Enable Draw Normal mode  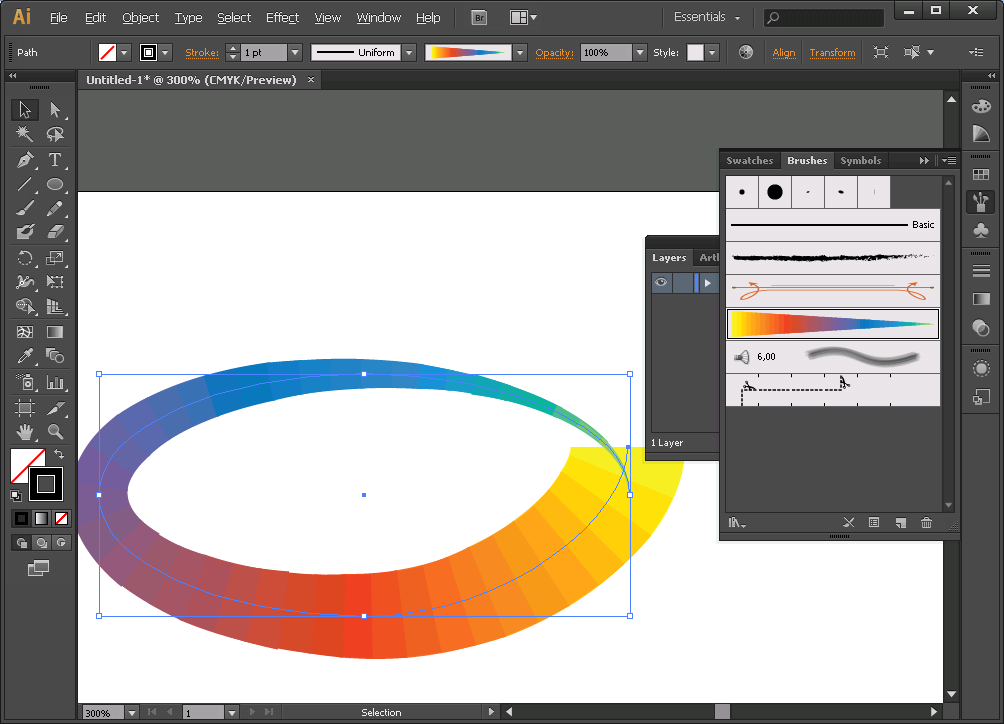[22, 543]
